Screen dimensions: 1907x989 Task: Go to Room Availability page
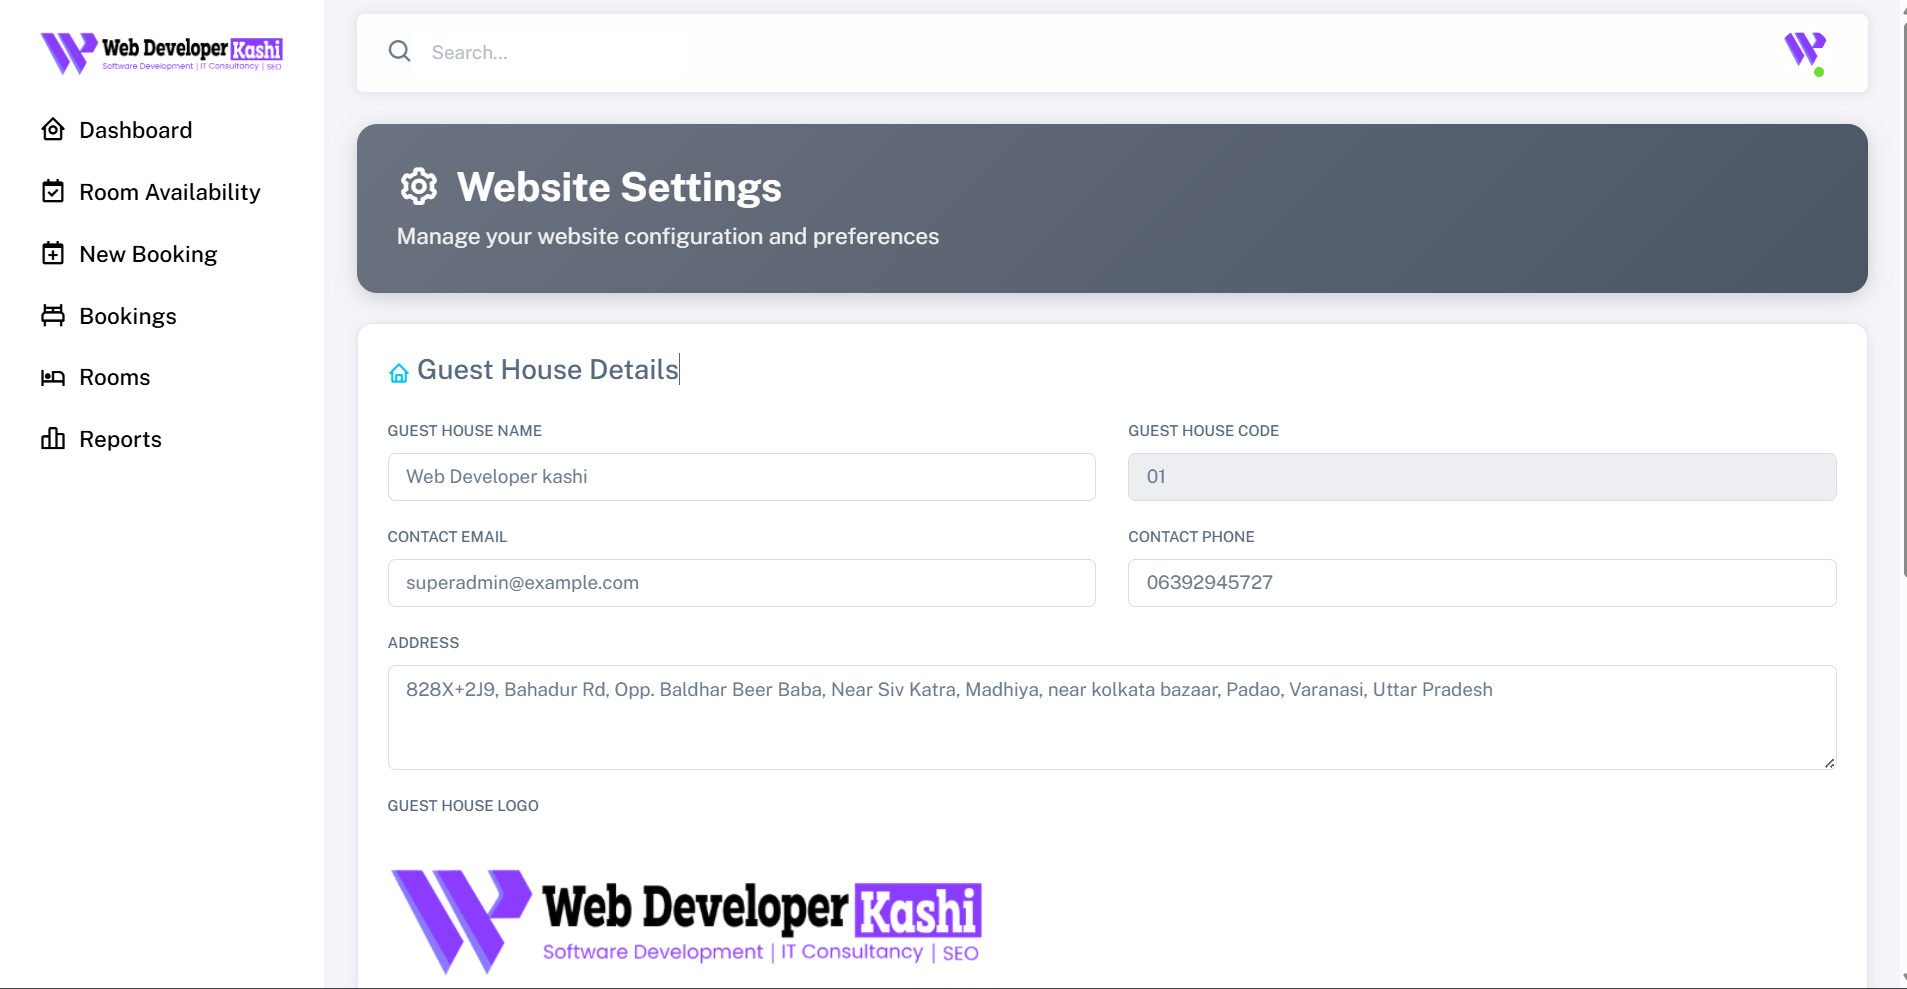tap(169, 192)
